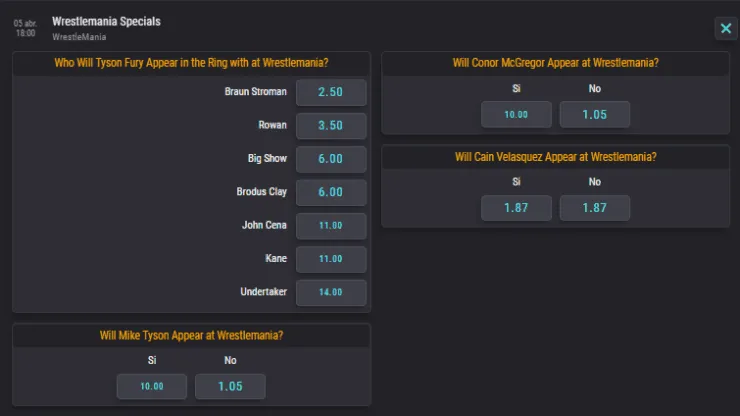The image size is (740, 416).
Task: Bet No on Mike Tyson appearing
Action: pyautogui.click(x=230, y=386)
